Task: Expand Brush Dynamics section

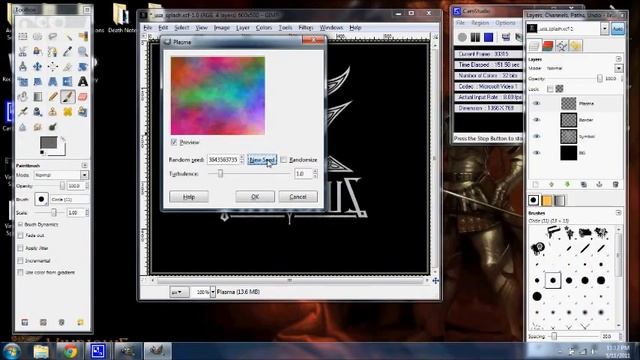Action: click(20, 224)
